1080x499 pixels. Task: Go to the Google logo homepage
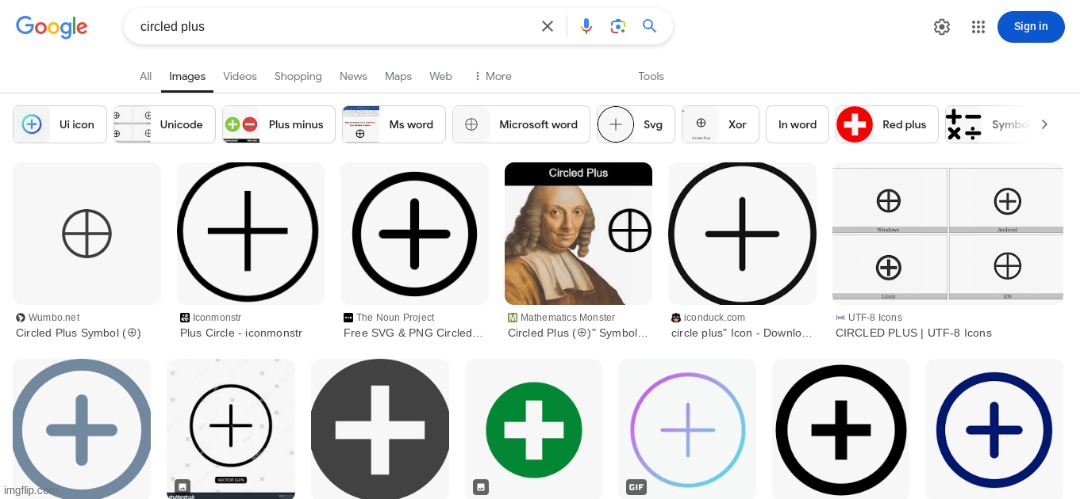click(x=52, y=27)
